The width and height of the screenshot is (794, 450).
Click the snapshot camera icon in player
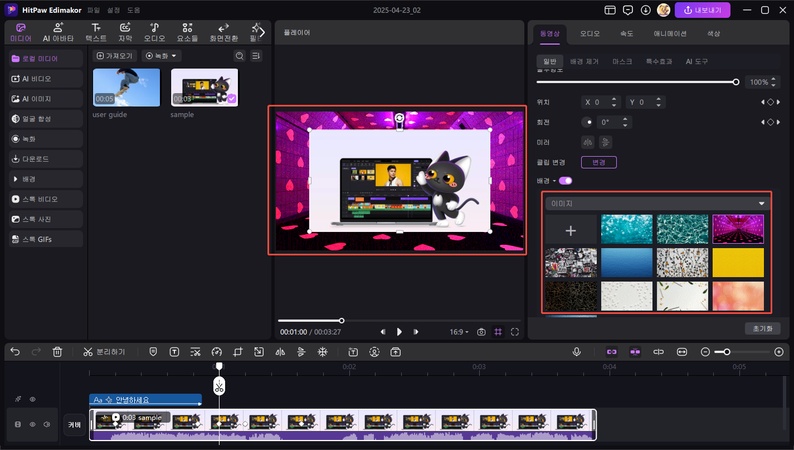point(481,332)
